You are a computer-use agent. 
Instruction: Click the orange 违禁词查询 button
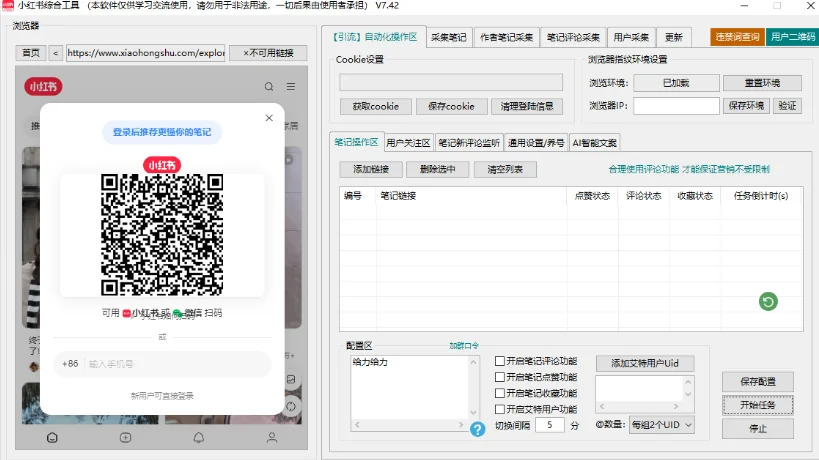(737, 37)
